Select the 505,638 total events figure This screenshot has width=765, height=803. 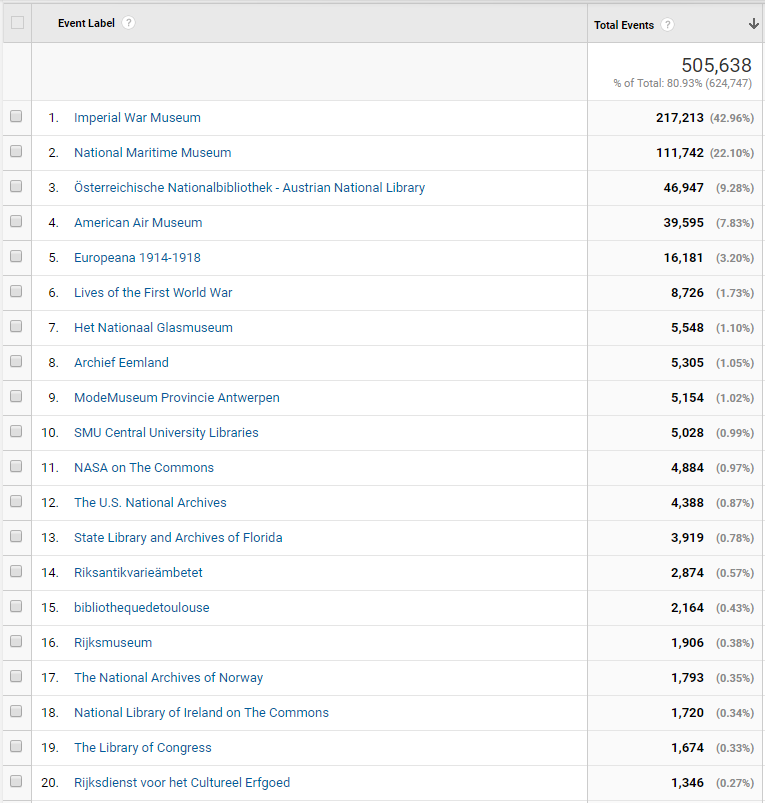point(716,65)
